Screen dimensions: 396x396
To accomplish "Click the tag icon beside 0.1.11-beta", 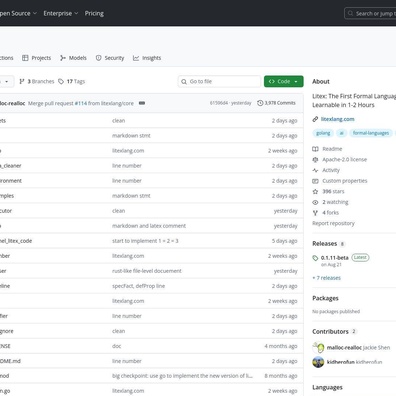I will click(315, 258).
